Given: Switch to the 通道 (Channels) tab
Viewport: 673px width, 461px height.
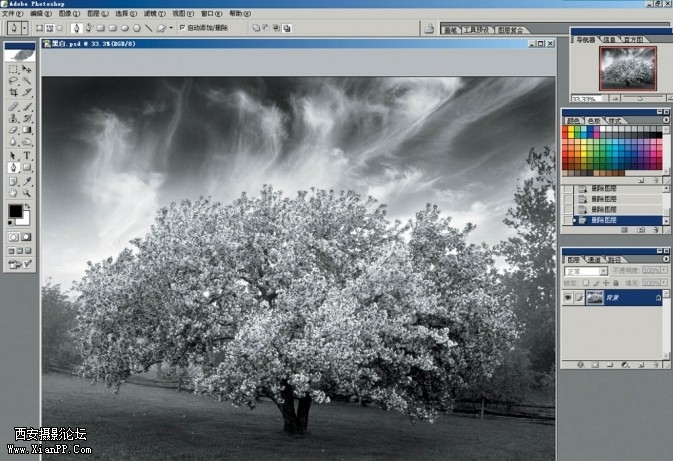Looking at the screenshot, I should pos(595,259).
